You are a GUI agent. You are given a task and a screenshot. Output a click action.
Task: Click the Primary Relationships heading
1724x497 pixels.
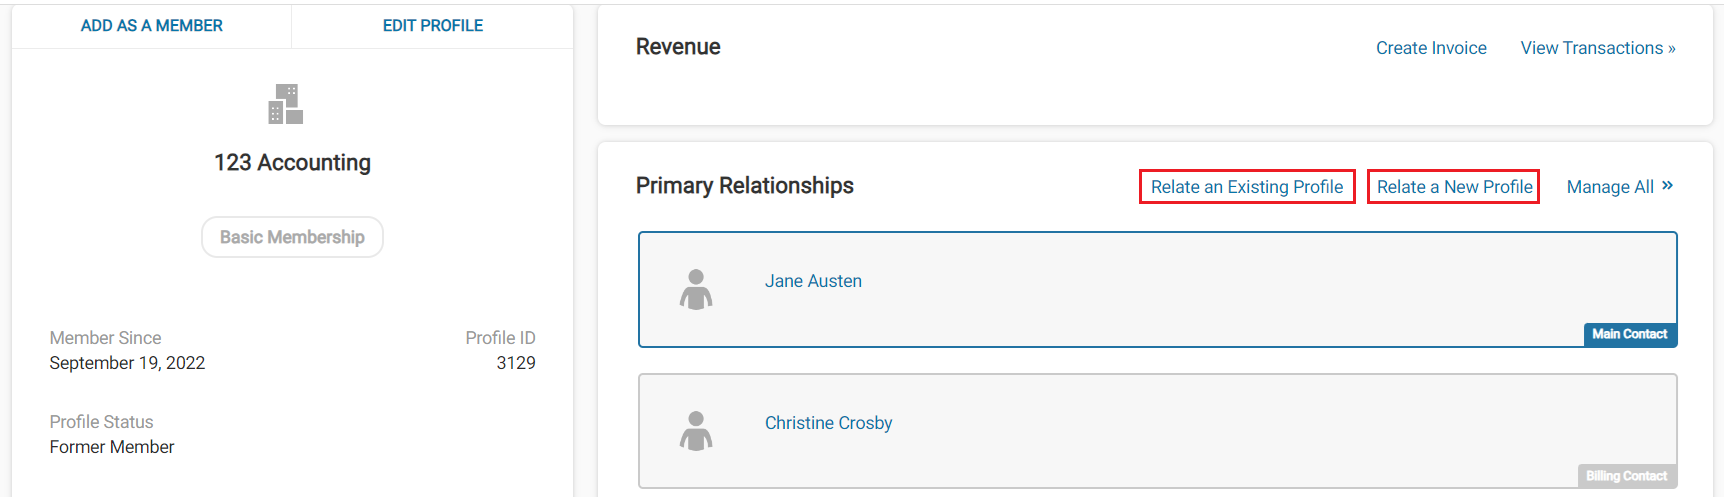[745, 186]
